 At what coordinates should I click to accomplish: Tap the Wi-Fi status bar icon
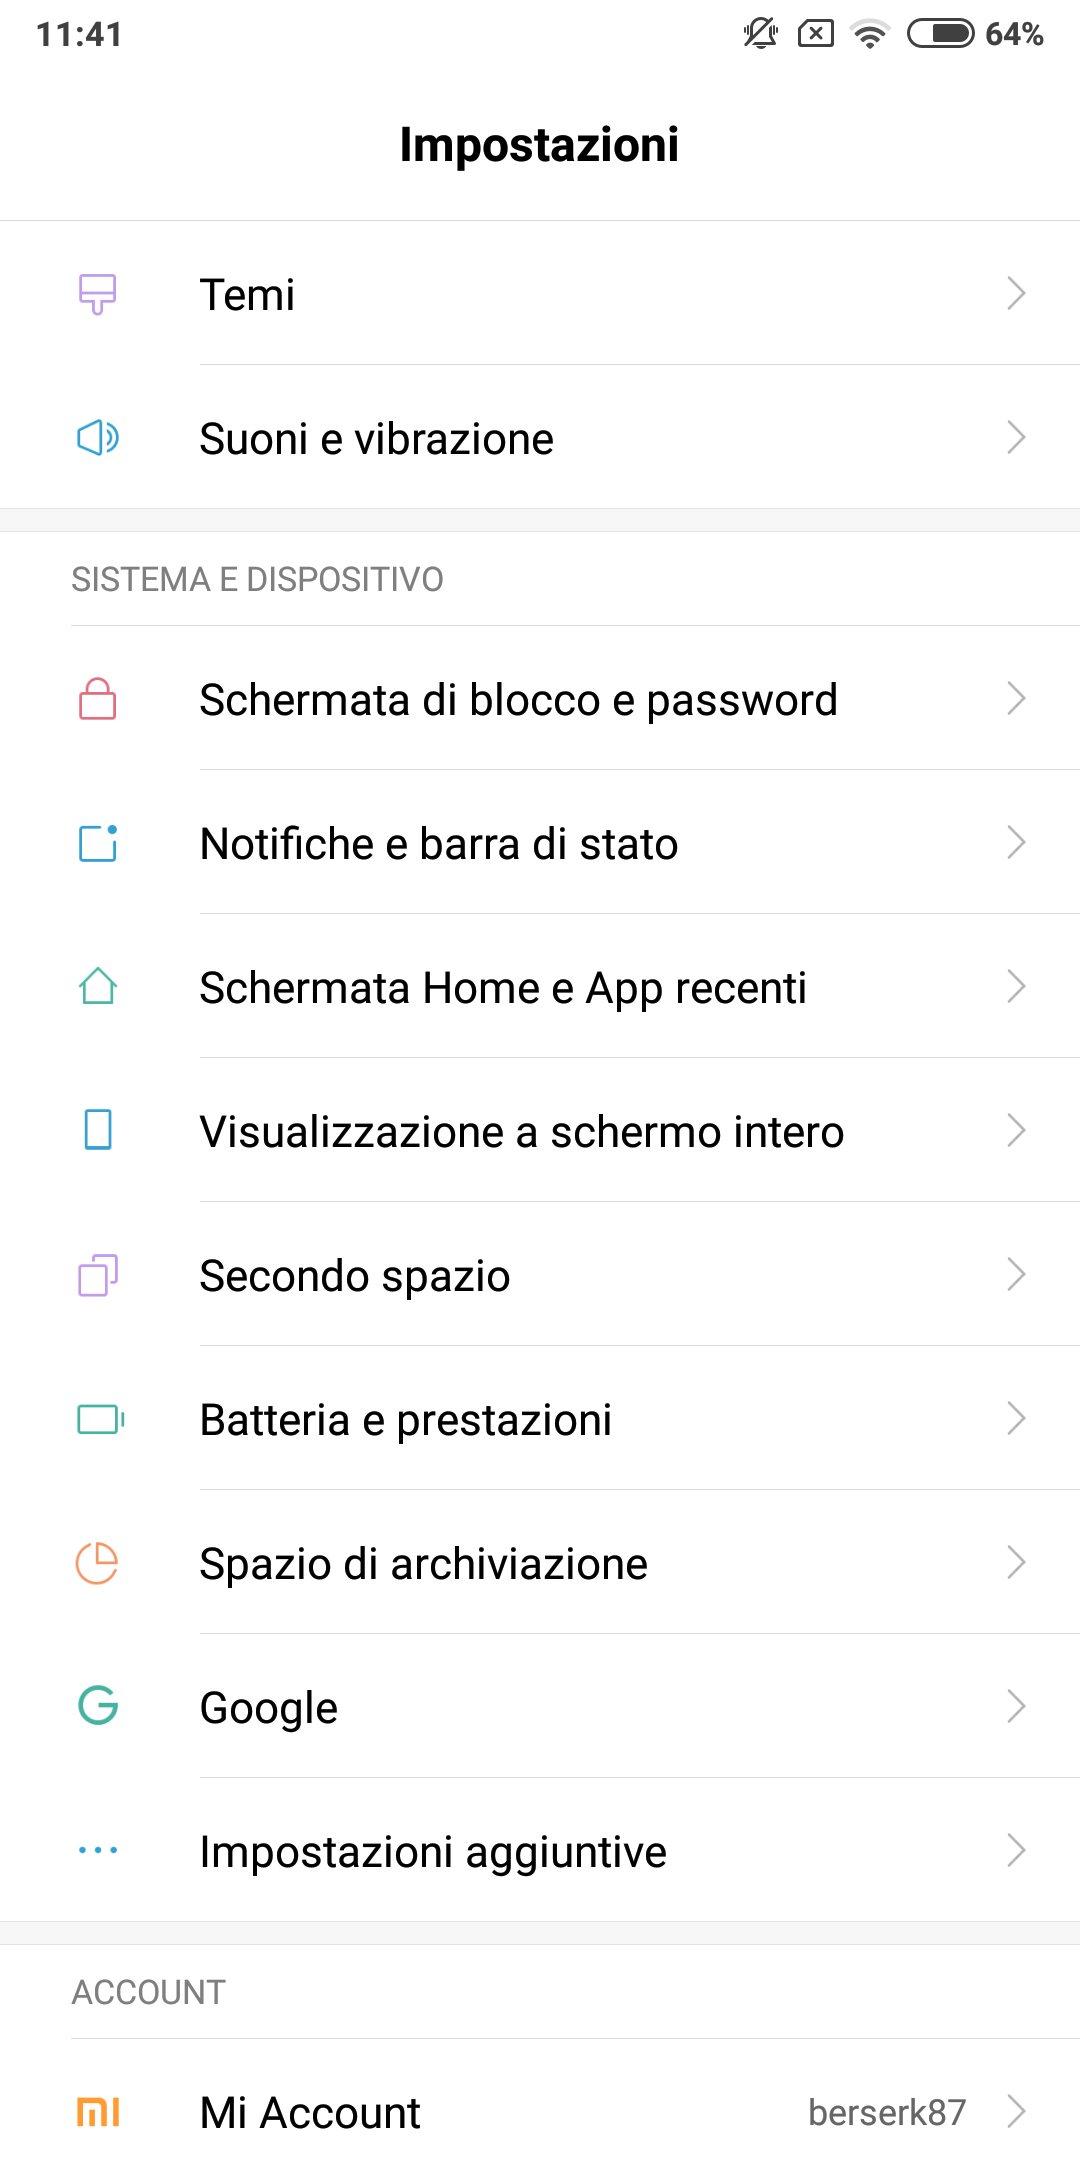click(x=870, y=35)
